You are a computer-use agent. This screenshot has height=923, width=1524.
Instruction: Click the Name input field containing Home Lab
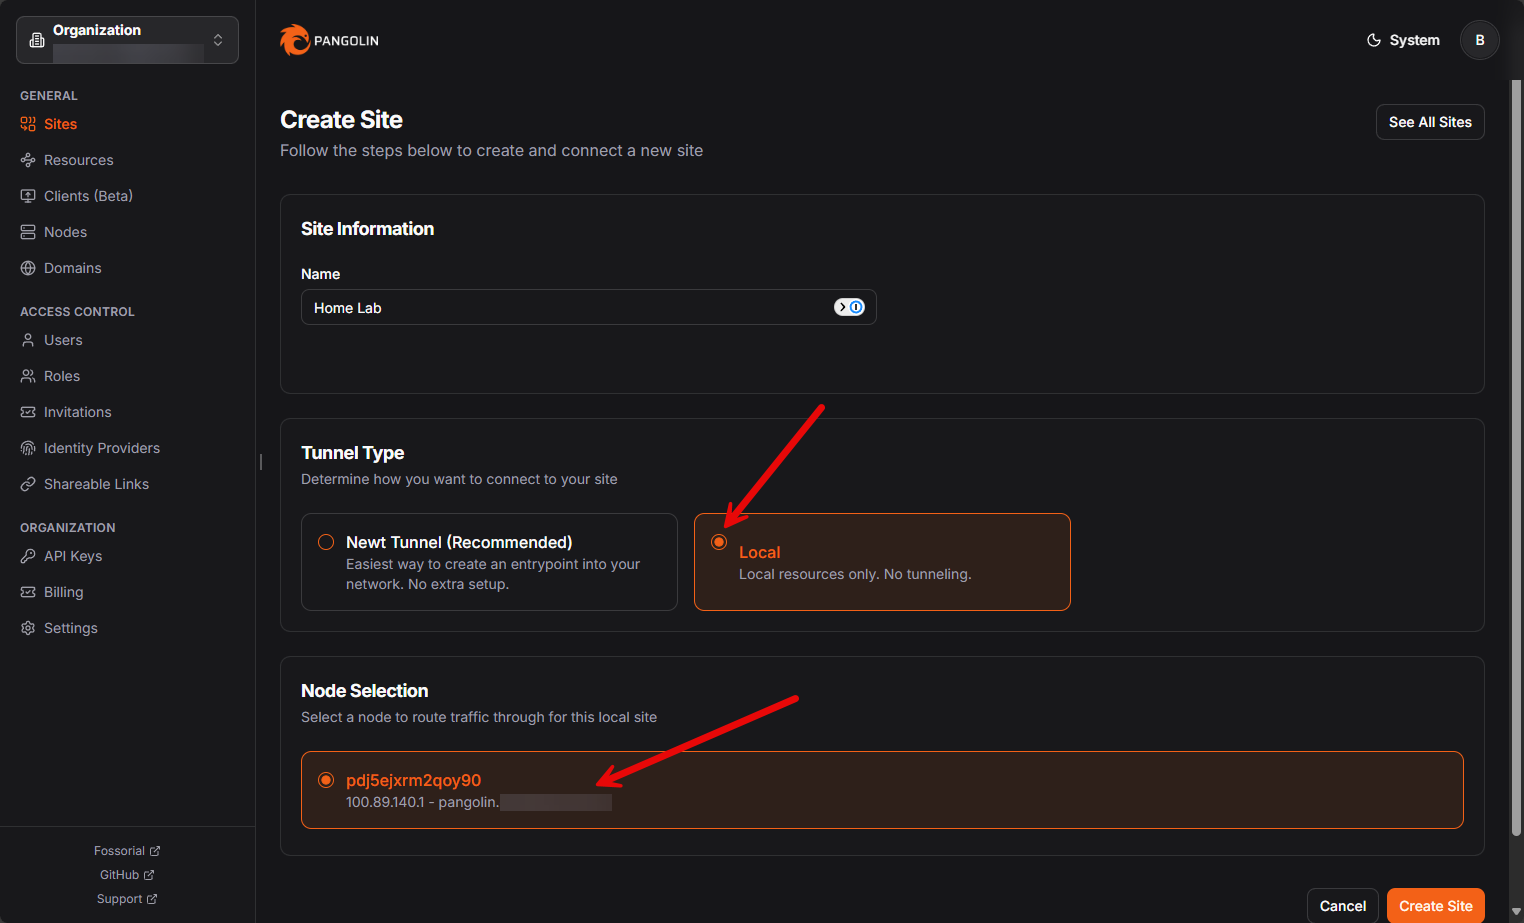tap(588, 307)
